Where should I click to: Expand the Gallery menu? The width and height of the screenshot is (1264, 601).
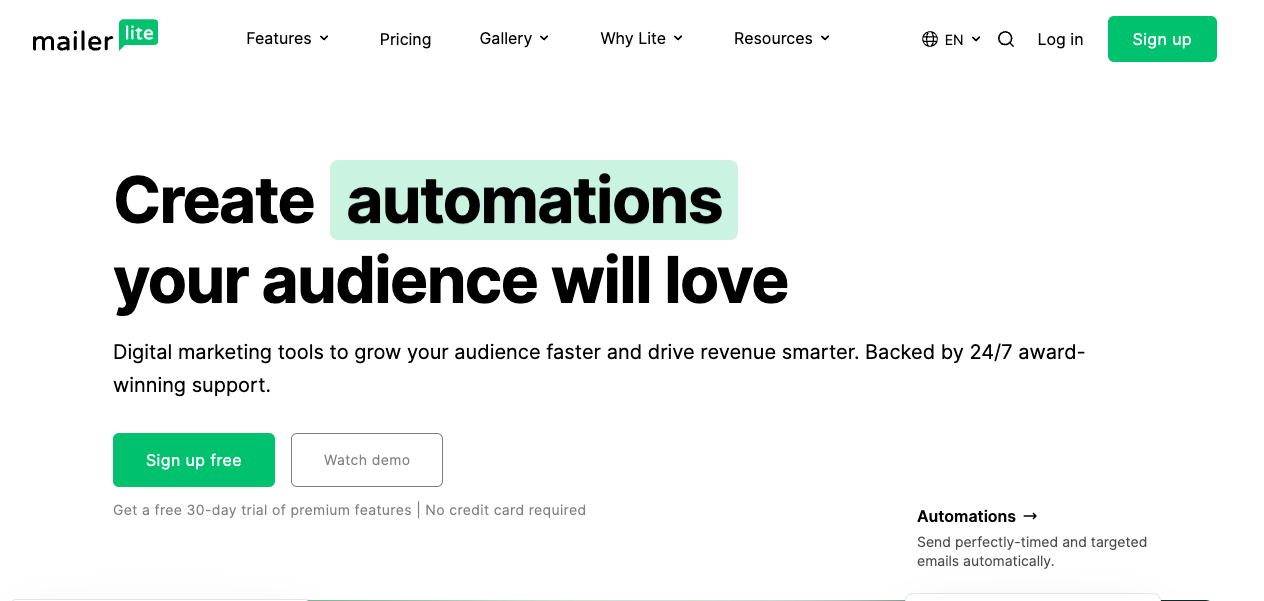(514, 38)
